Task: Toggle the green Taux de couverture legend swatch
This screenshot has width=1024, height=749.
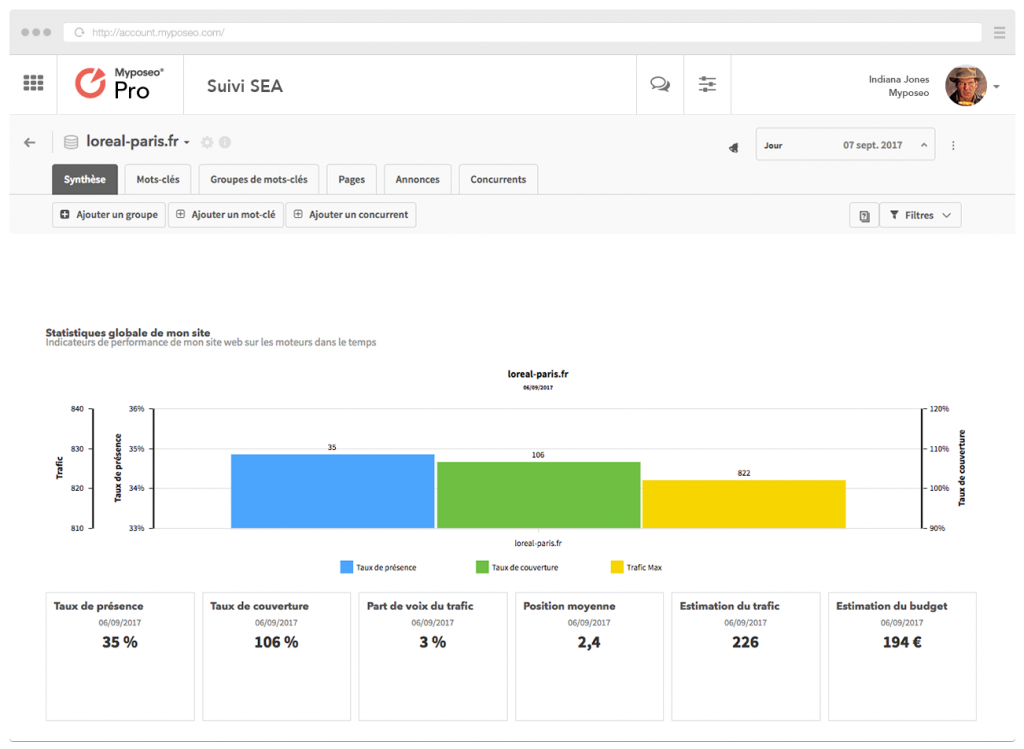Action: pos(483,567)
